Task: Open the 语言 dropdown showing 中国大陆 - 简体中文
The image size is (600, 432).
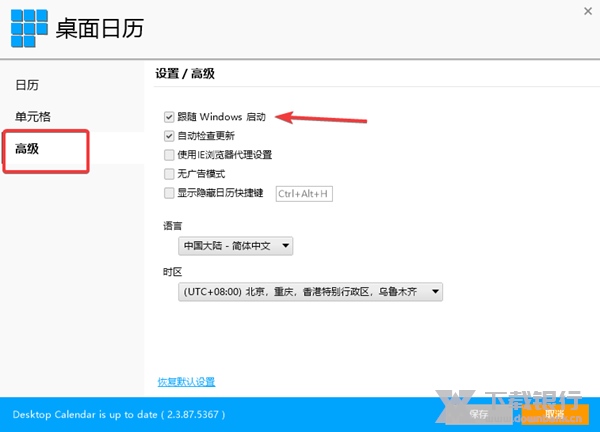Action: (235, 245)
